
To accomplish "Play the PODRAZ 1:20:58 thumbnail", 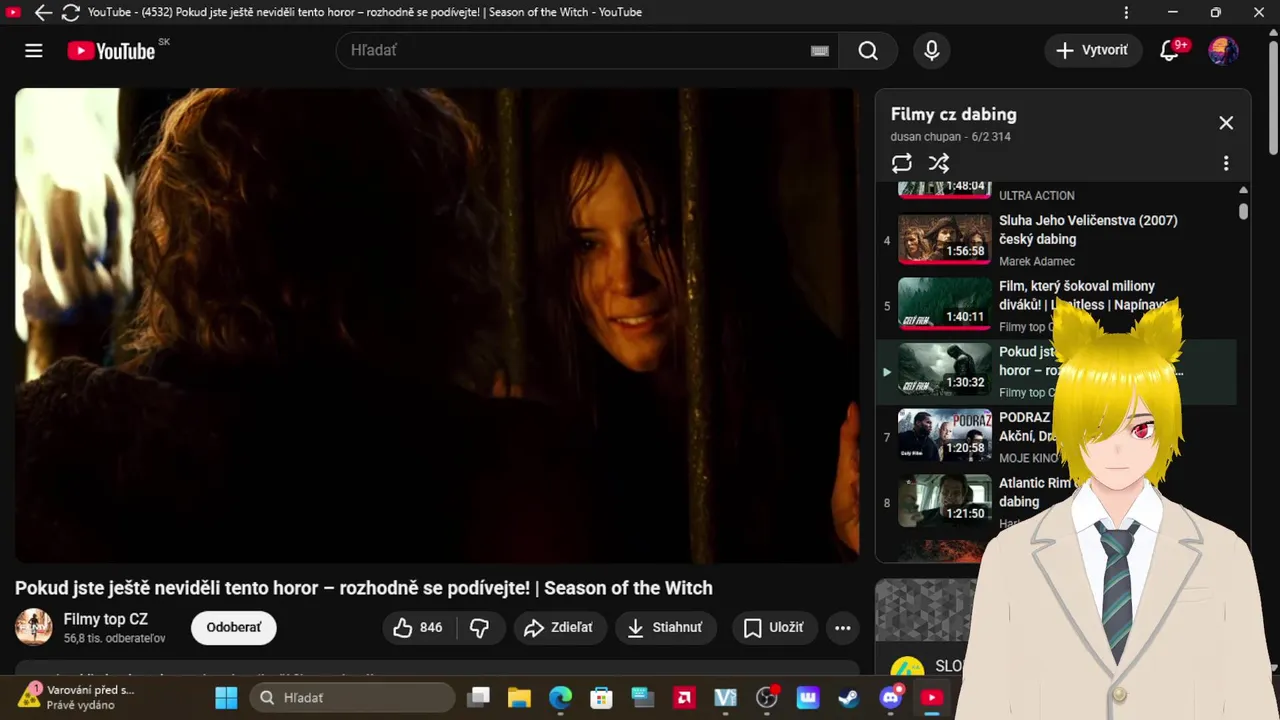I will (945, 435).
